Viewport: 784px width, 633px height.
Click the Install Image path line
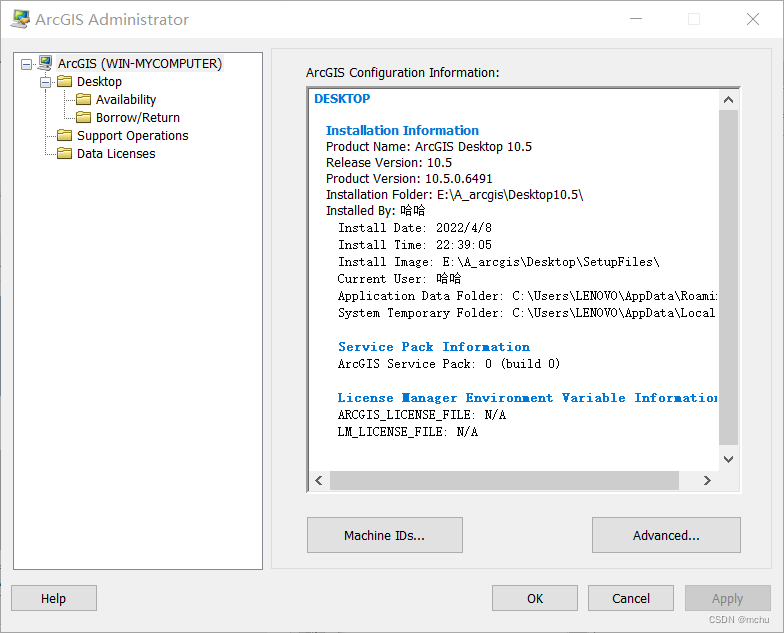point(498,262)
